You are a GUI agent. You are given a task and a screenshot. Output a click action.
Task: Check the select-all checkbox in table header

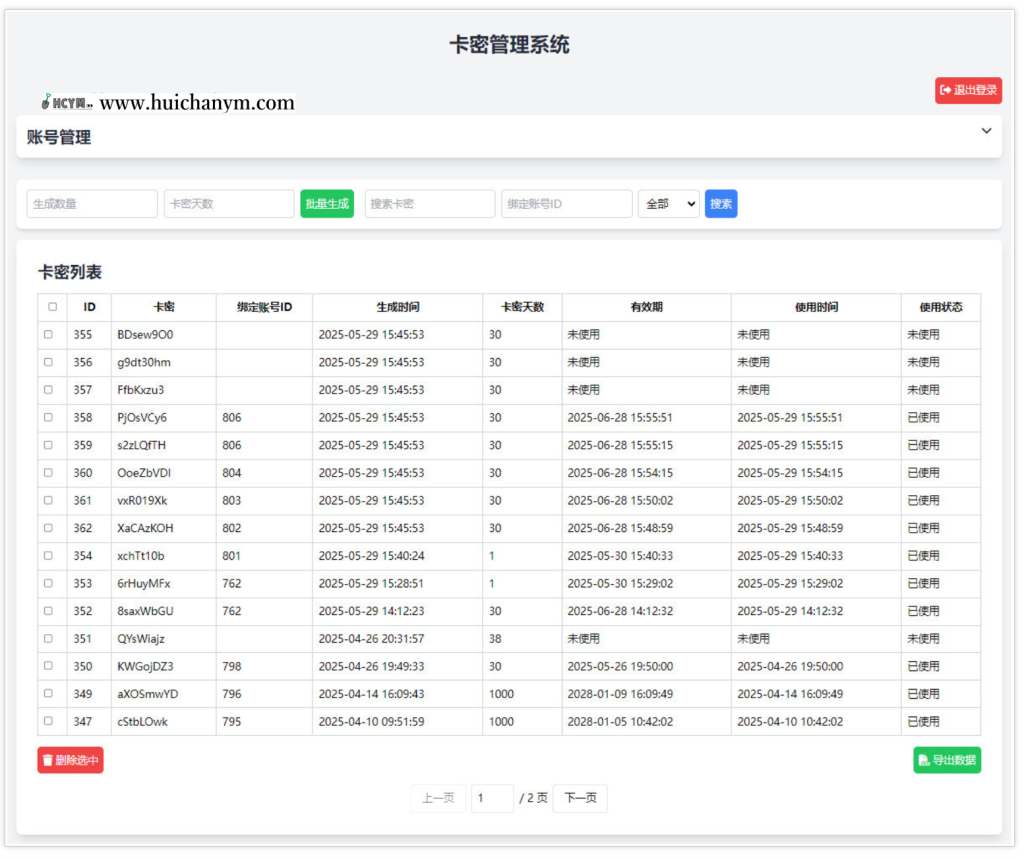(x=52, y=307)
